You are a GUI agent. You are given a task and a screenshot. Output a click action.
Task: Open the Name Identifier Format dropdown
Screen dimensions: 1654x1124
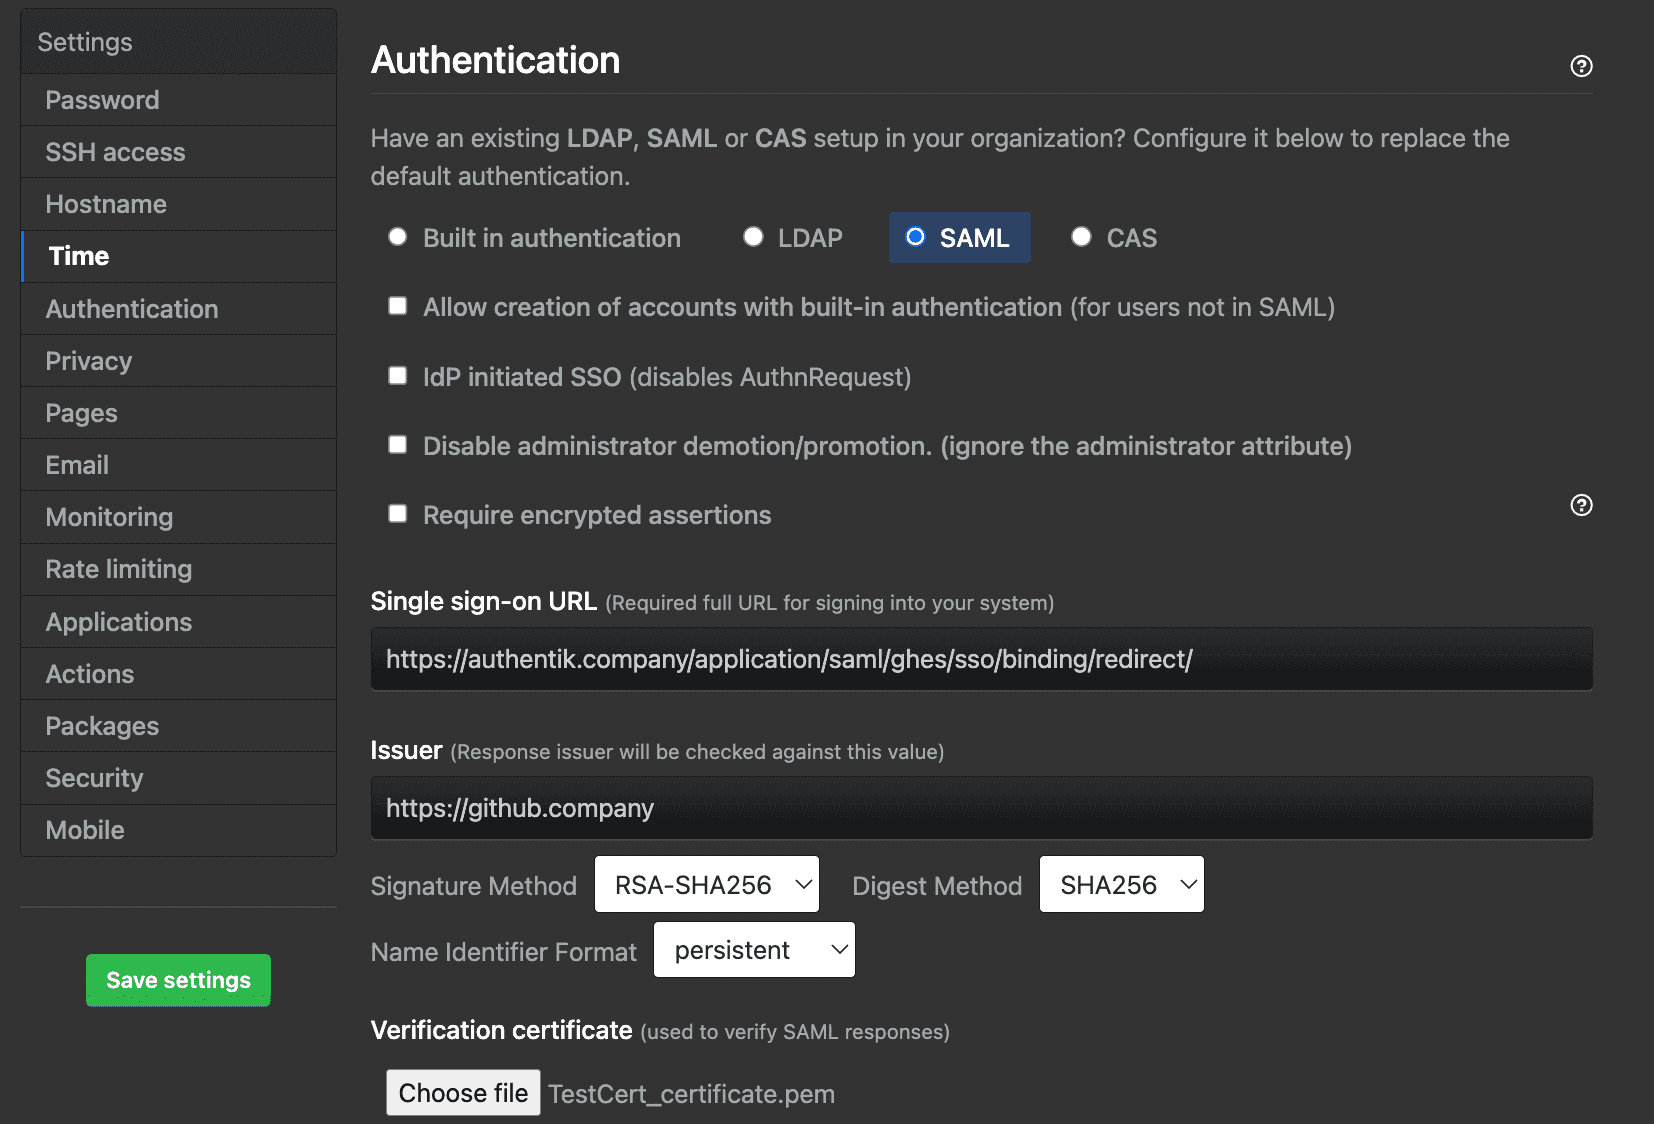point(753,949)
